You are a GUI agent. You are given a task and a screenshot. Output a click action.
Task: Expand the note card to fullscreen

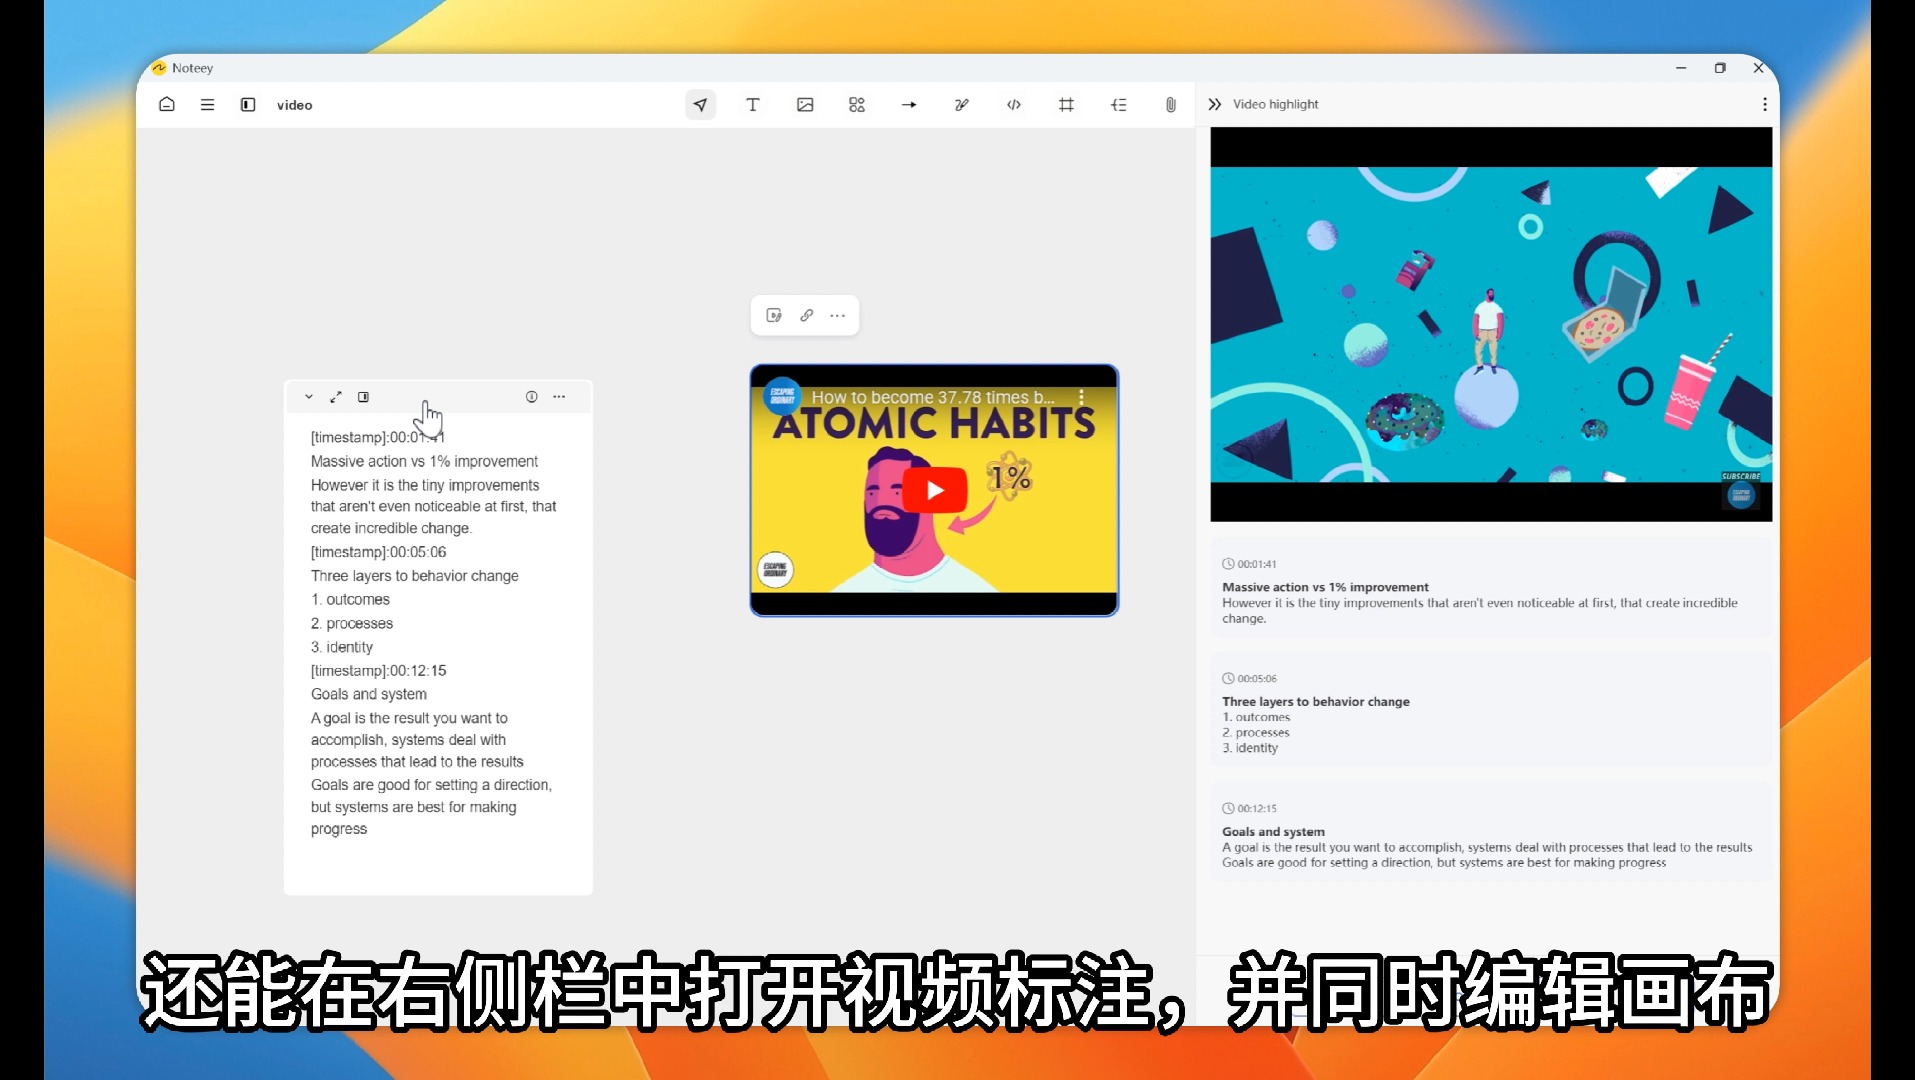point(336,397)
